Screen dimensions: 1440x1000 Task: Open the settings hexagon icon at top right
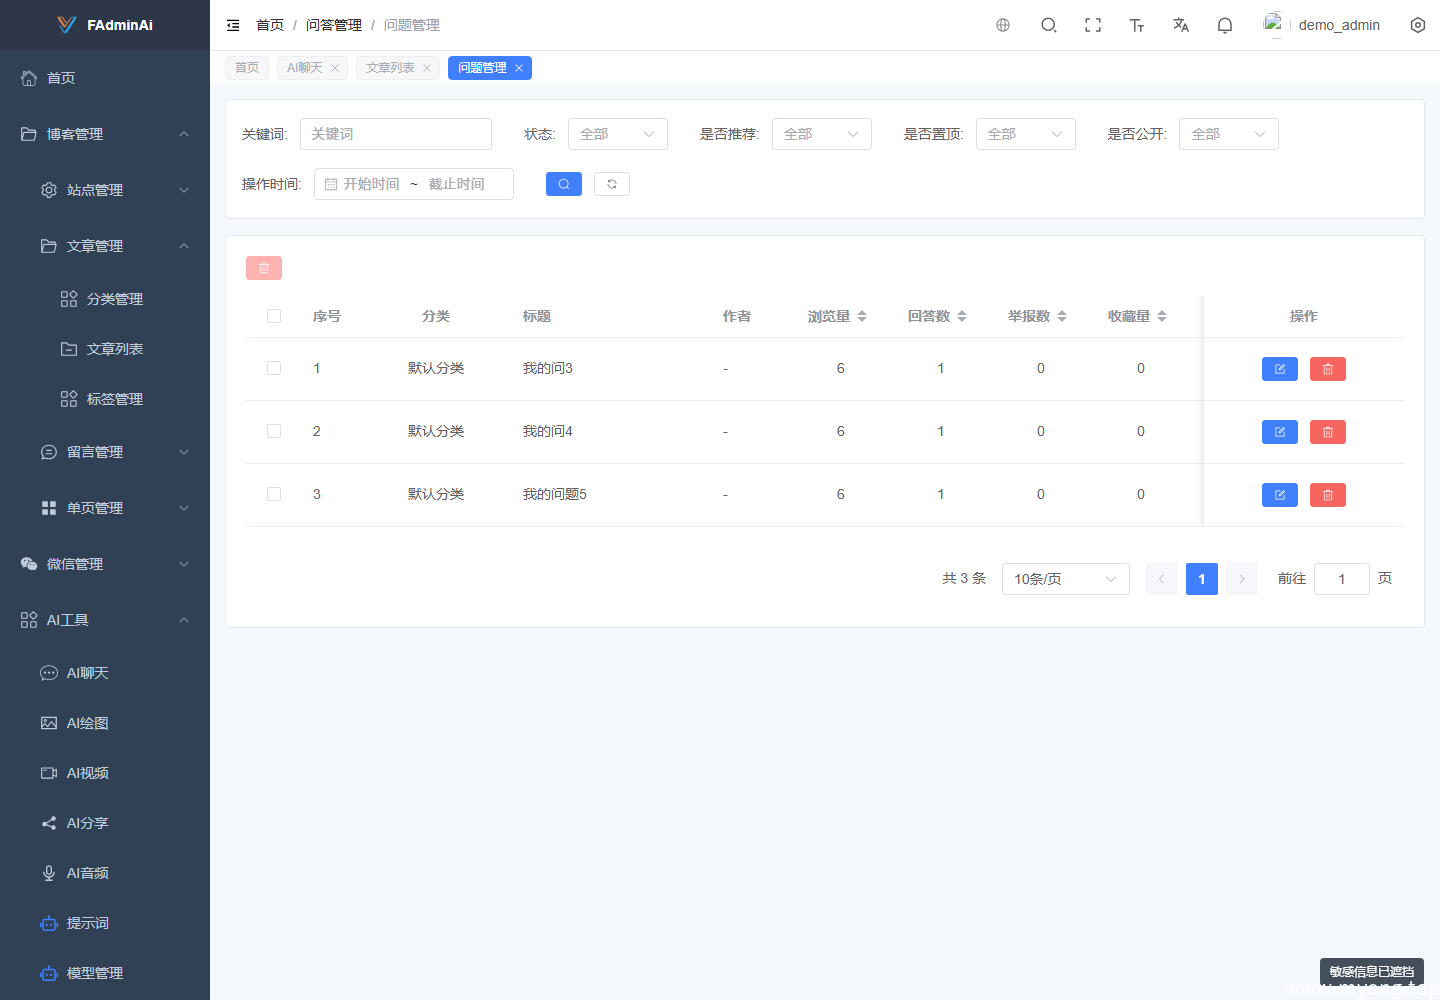1418,25
